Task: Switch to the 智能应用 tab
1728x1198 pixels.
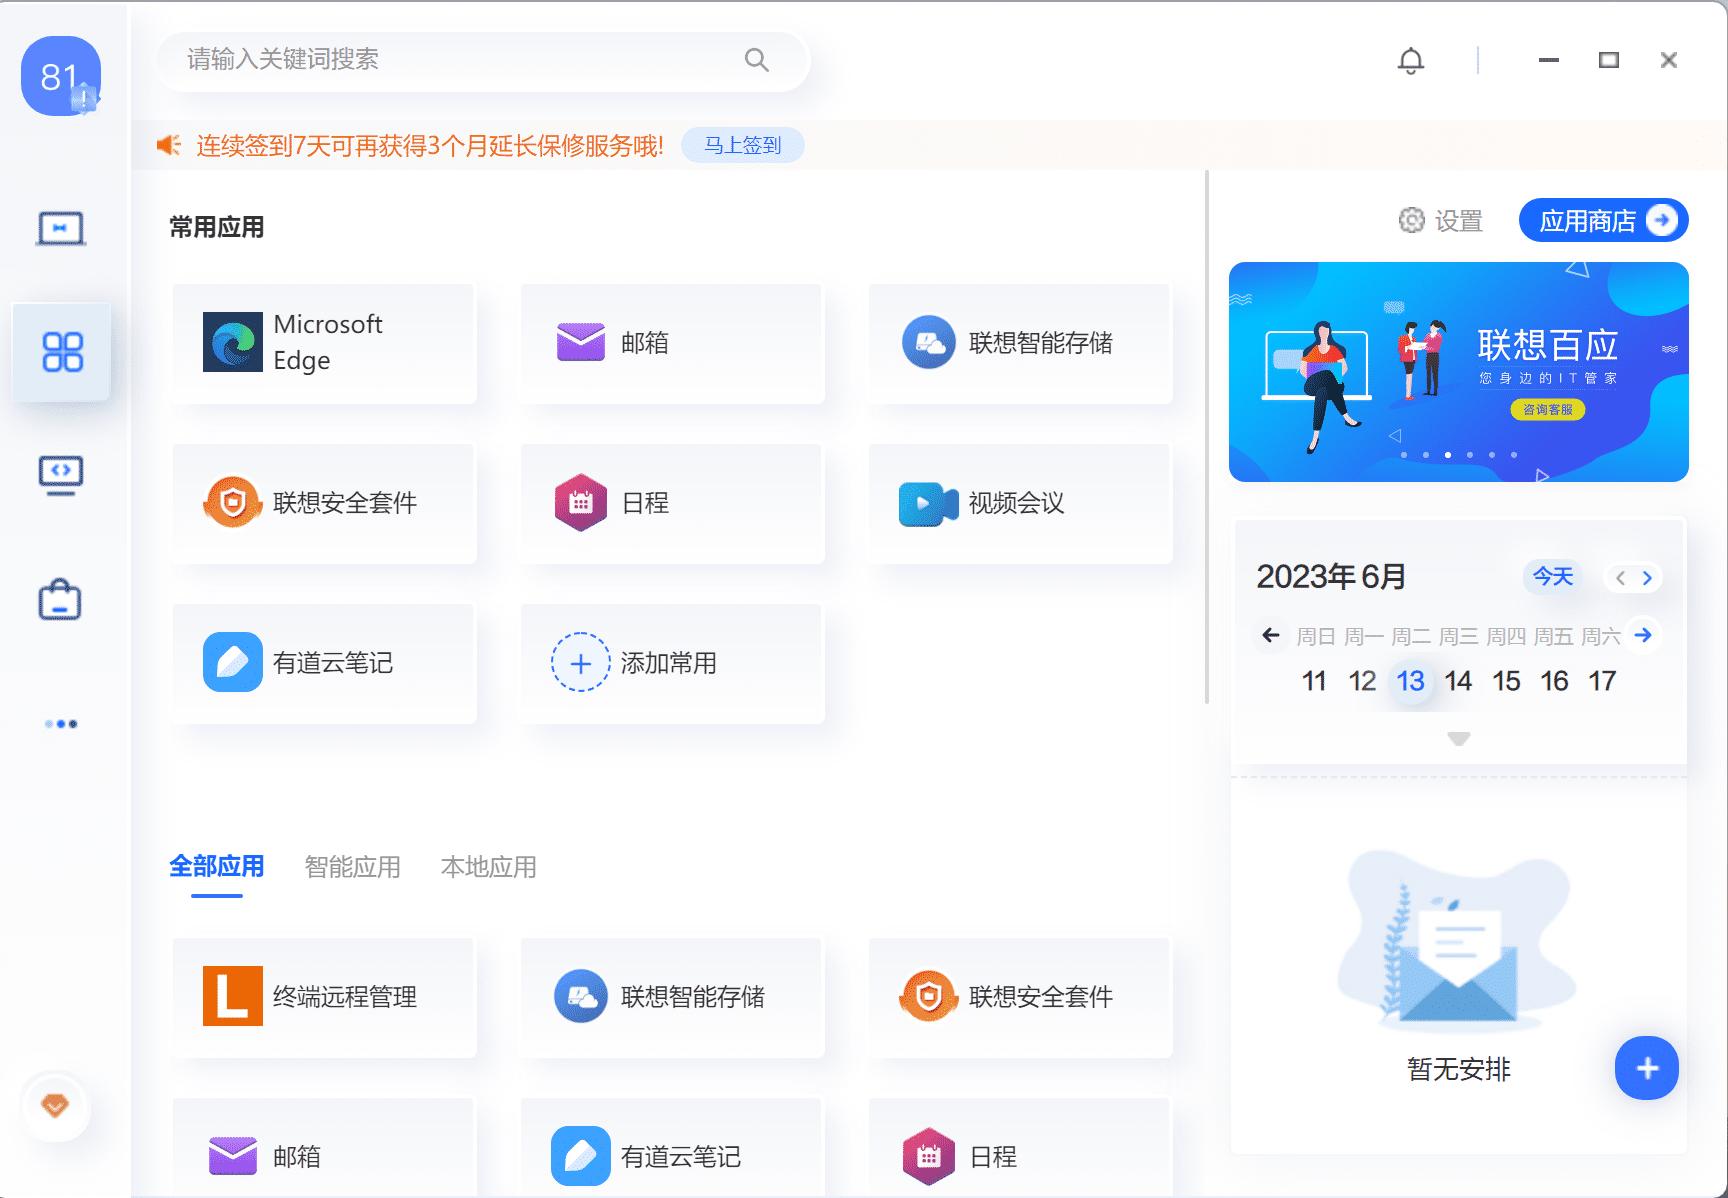Action: (x=352, y=867)
